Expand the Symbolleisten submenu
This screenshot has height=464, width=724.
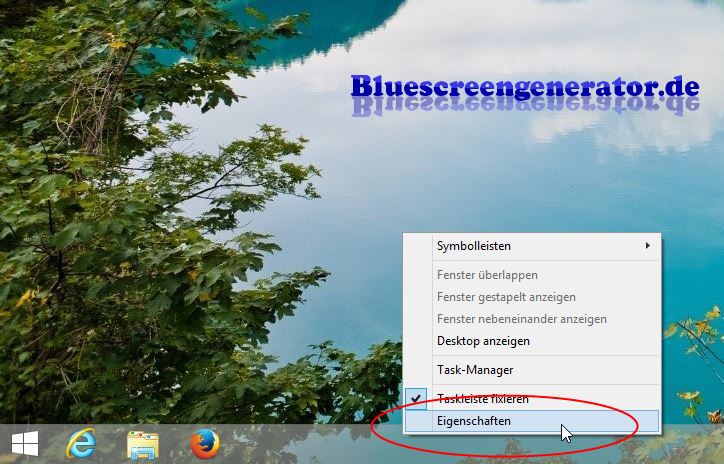[488, 245]
